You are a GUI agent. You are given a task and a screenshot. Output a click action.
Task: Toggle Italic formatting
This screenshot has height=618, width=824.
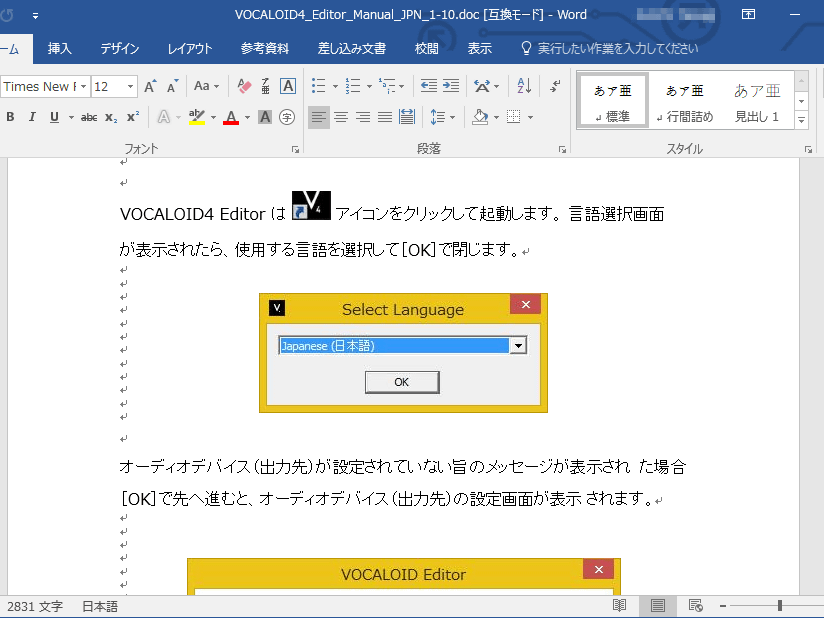32,117
